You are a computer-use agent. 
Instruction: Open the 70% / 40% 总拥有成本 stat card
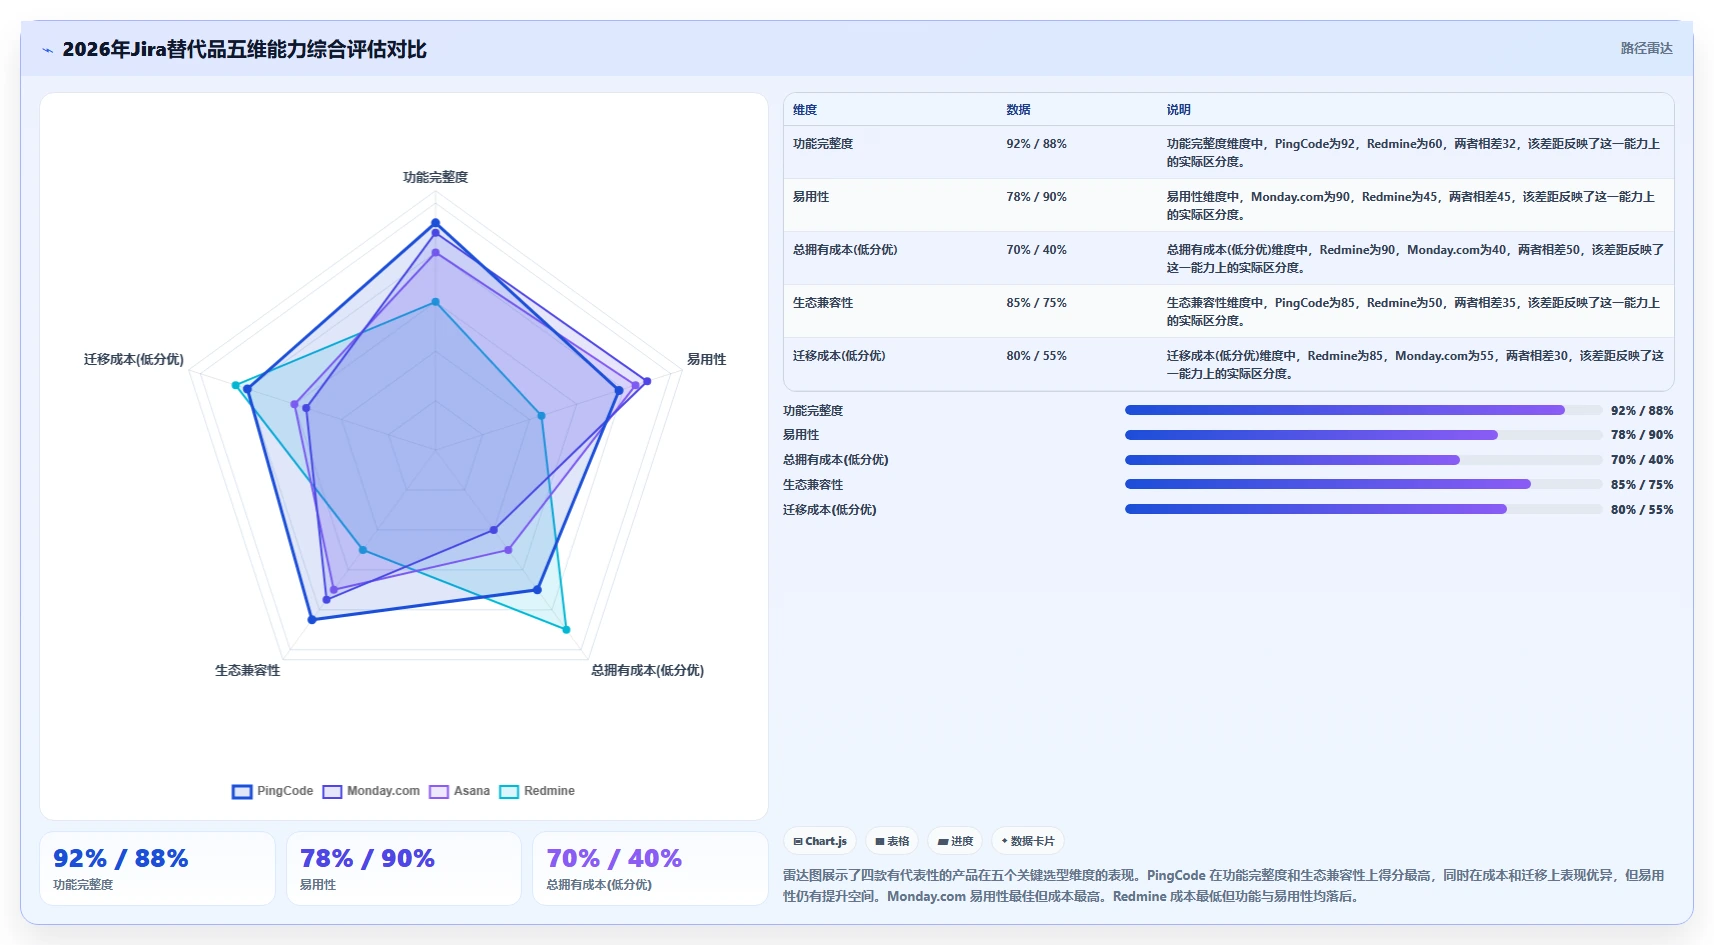point(650,869)
